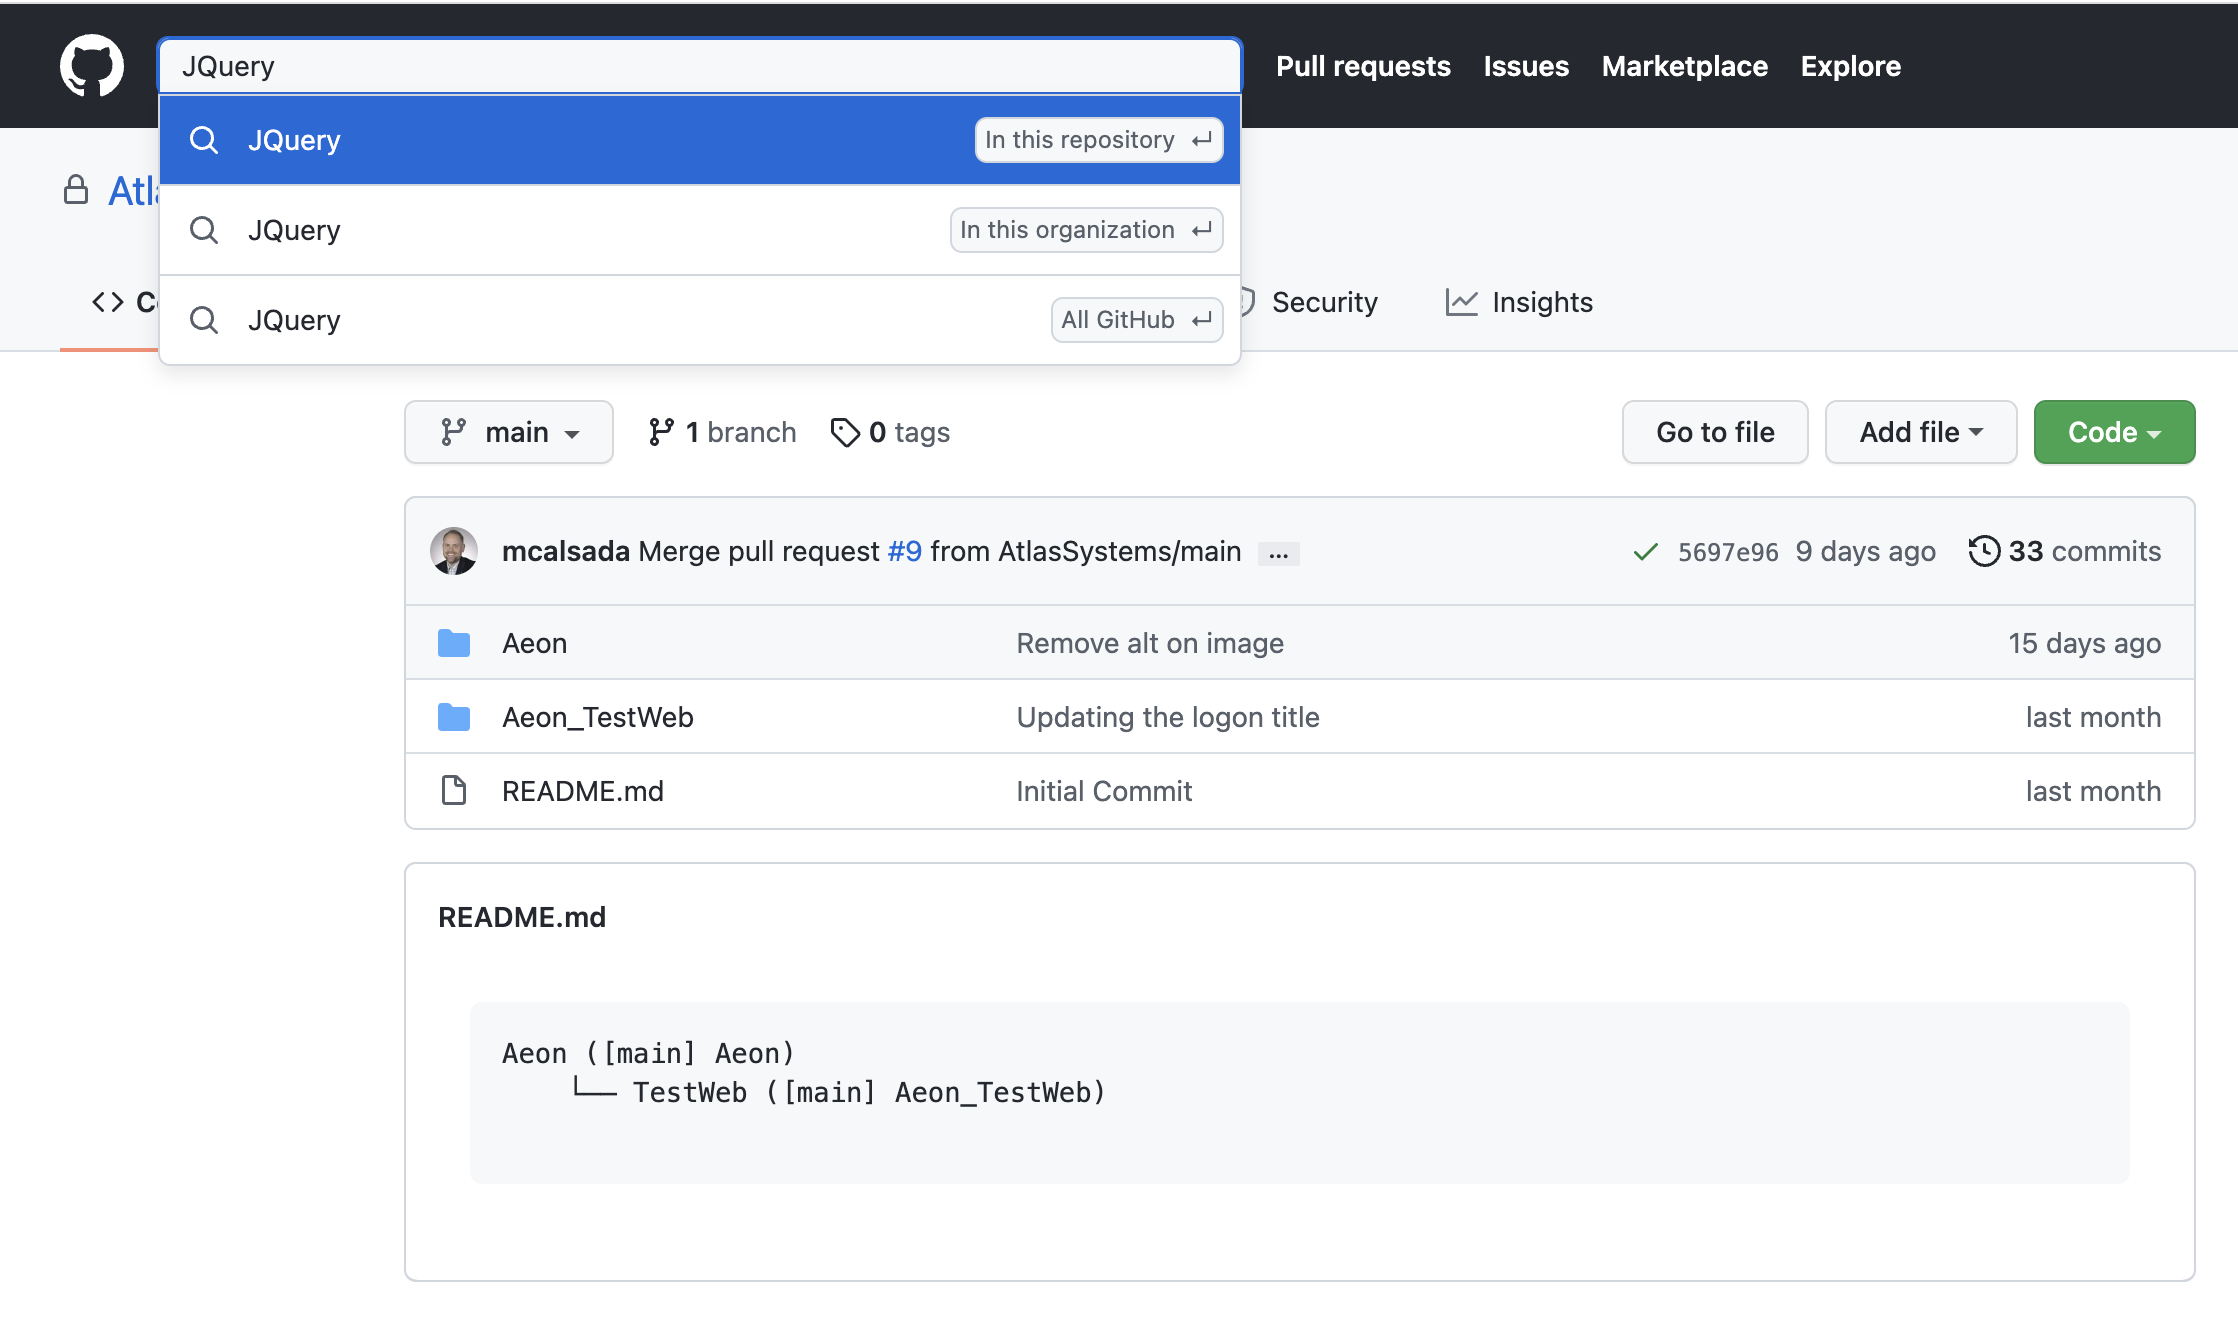Open the Add file dropdown
Image resolution: width=2238 pixels, height=1326 pixels.
coord(1919,432)
